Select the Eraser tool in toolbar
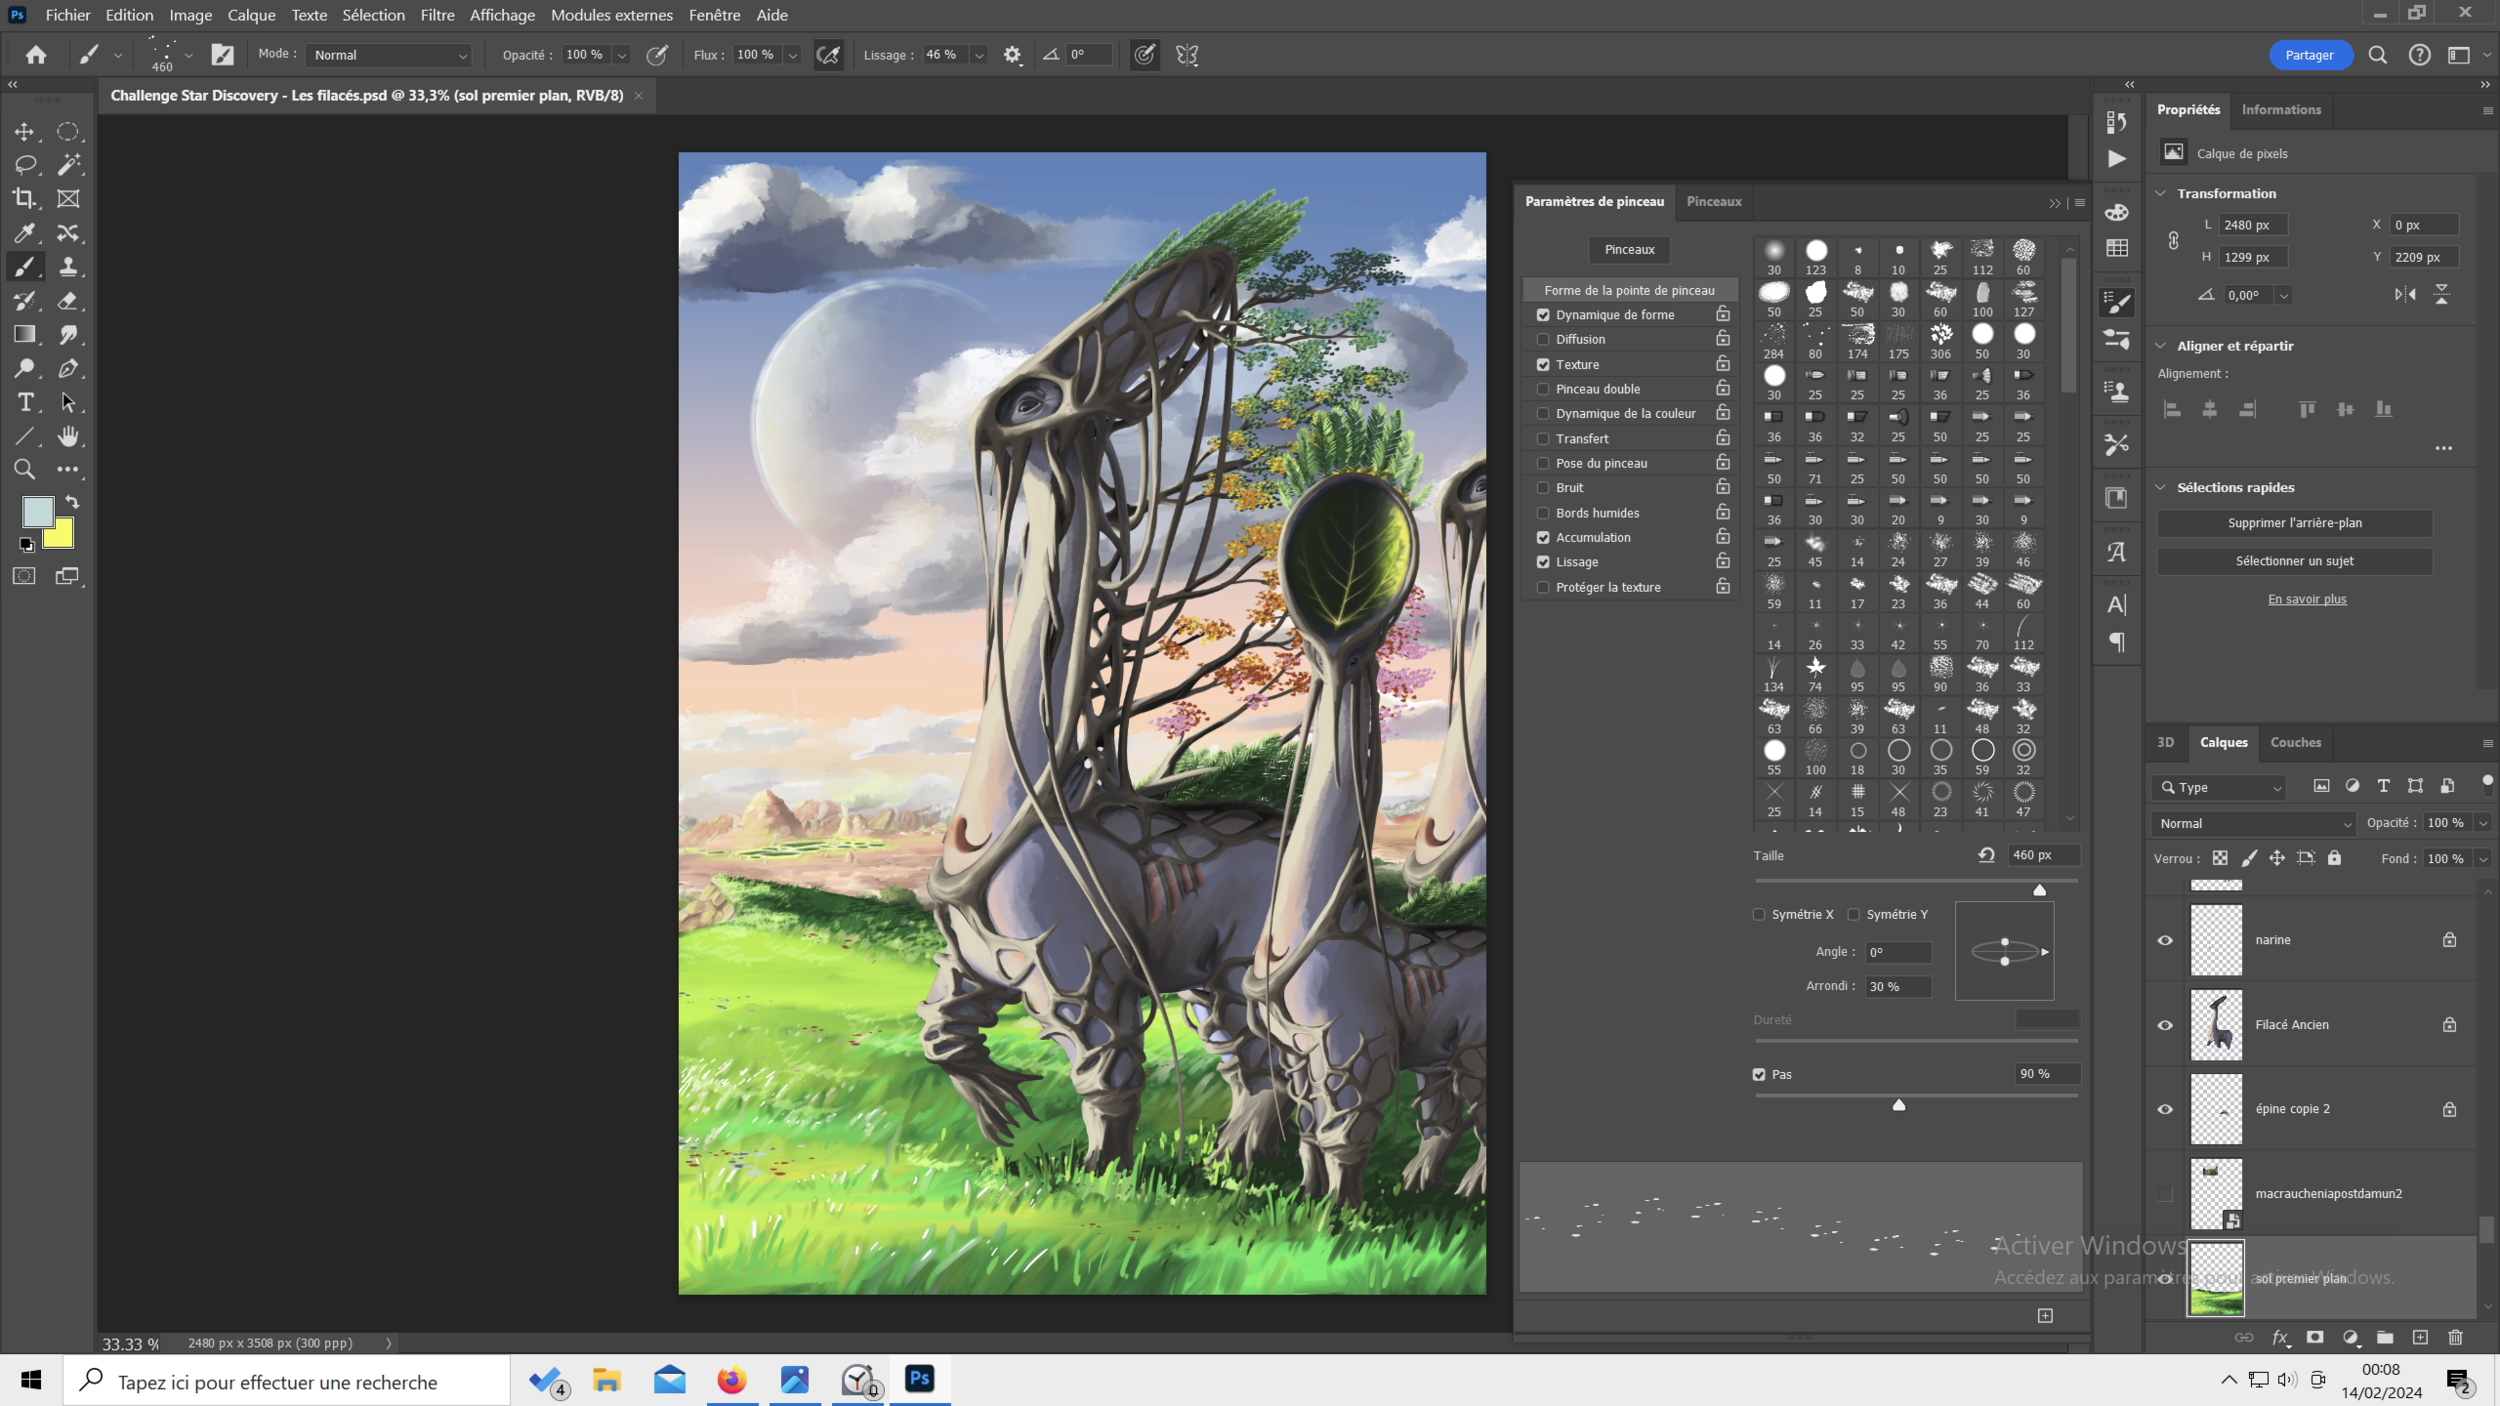 67,301
